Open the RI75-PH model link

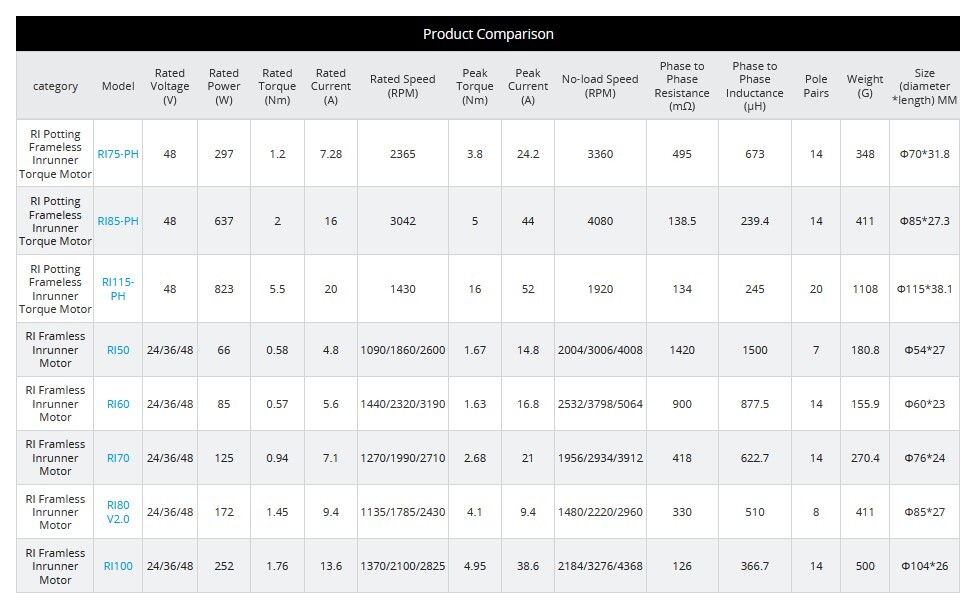(118, 154)
